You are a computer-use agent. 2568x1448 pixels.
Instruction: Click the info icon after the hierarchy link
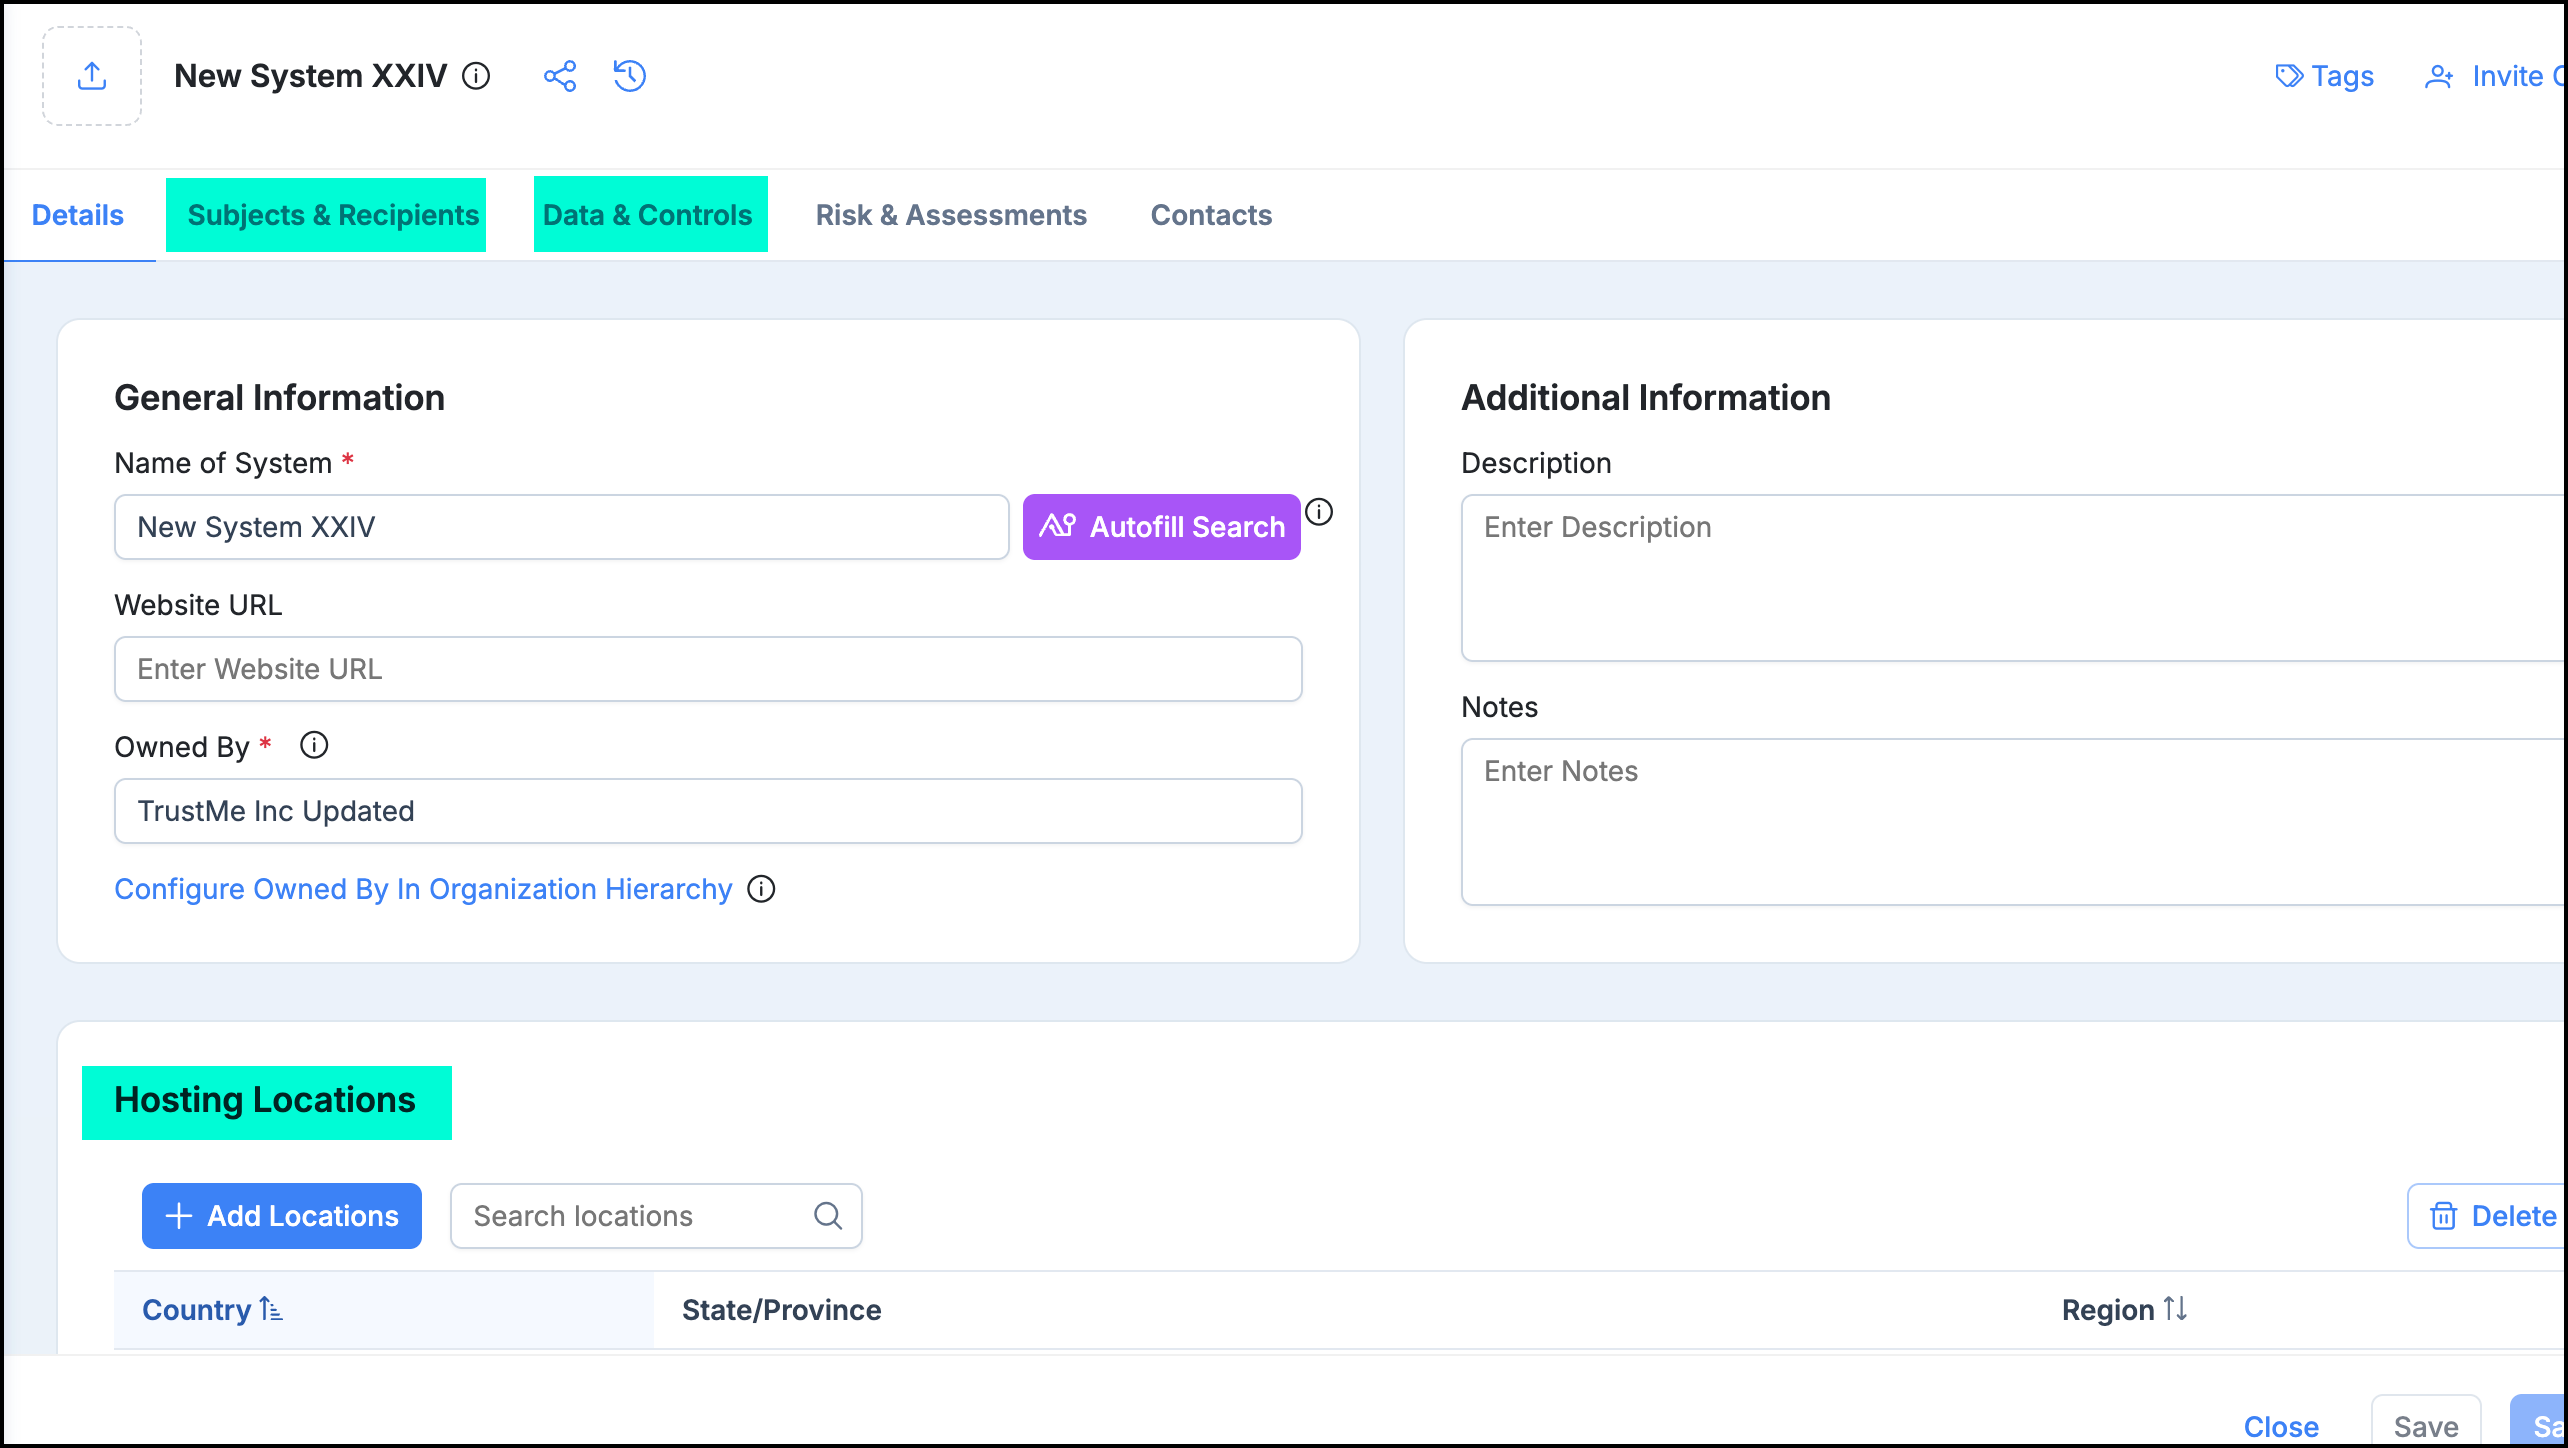pyautogui.click(x=761, y=889)
